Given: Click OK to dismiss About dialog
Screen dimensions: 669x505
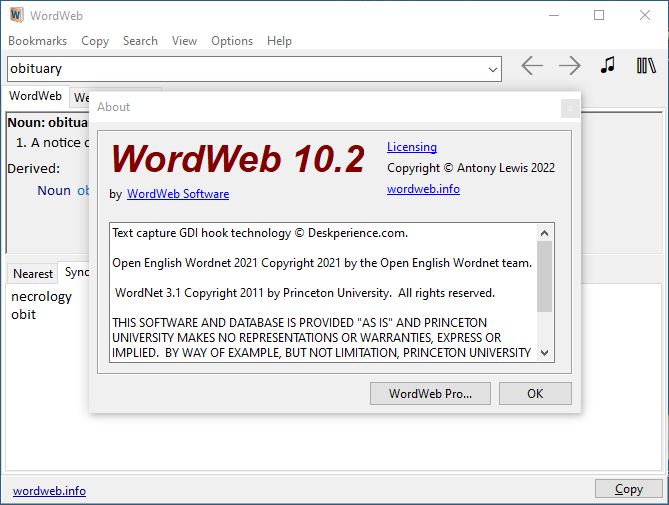Looking at the screenshot, I should (x=535, y=393).
